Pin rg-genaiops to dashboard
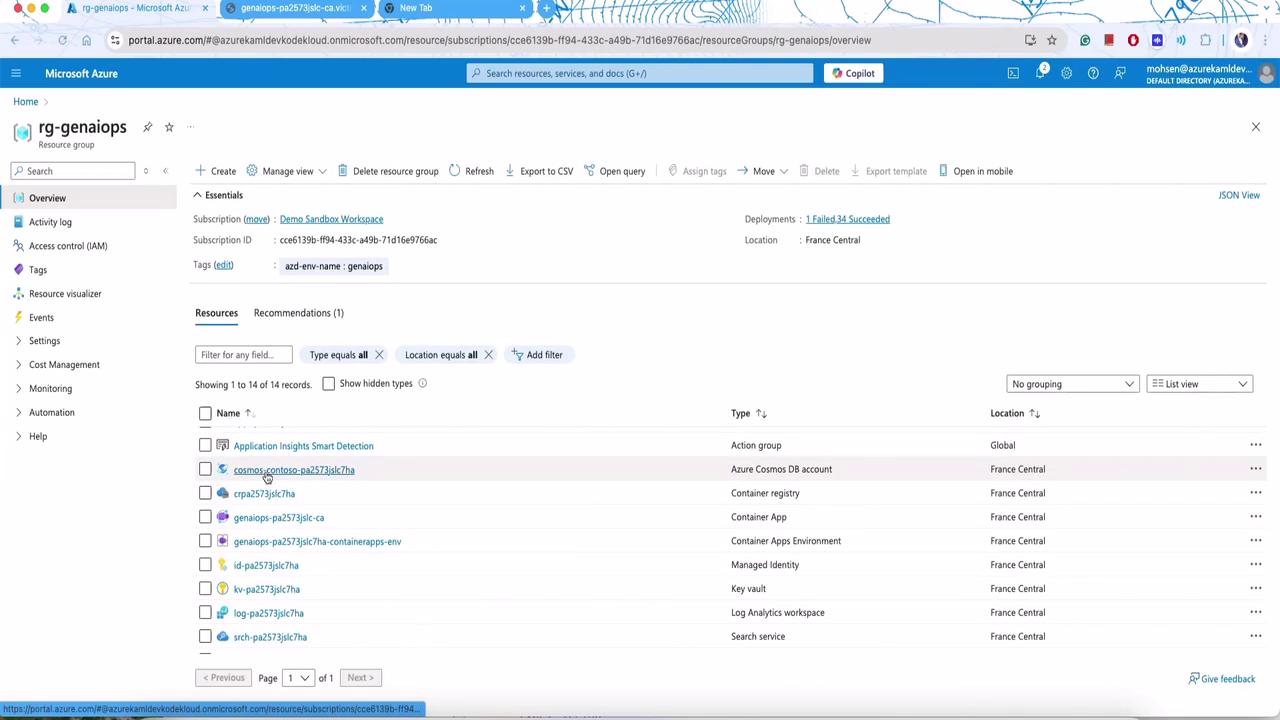The width and height of the screenshot is (1280, 720). pos(147,127)
